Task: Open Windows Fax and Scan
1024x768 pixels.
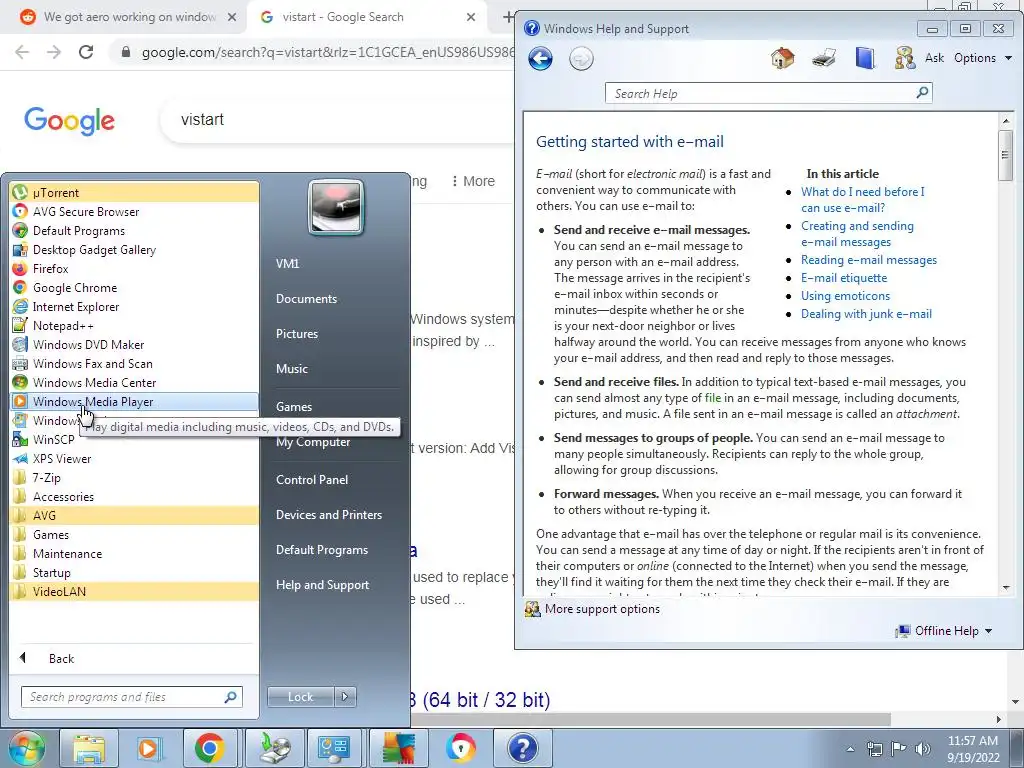Action: 134,363
